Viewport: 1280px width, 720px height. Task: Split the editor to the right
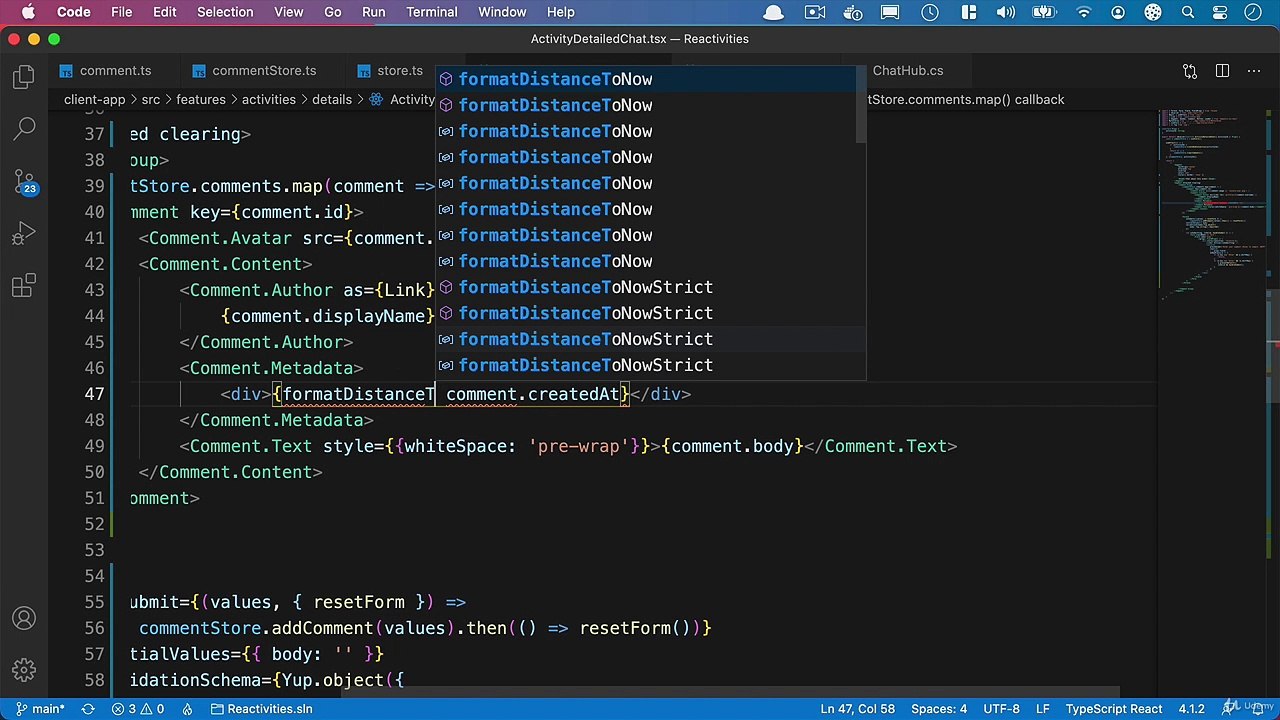coord(1222,71)
